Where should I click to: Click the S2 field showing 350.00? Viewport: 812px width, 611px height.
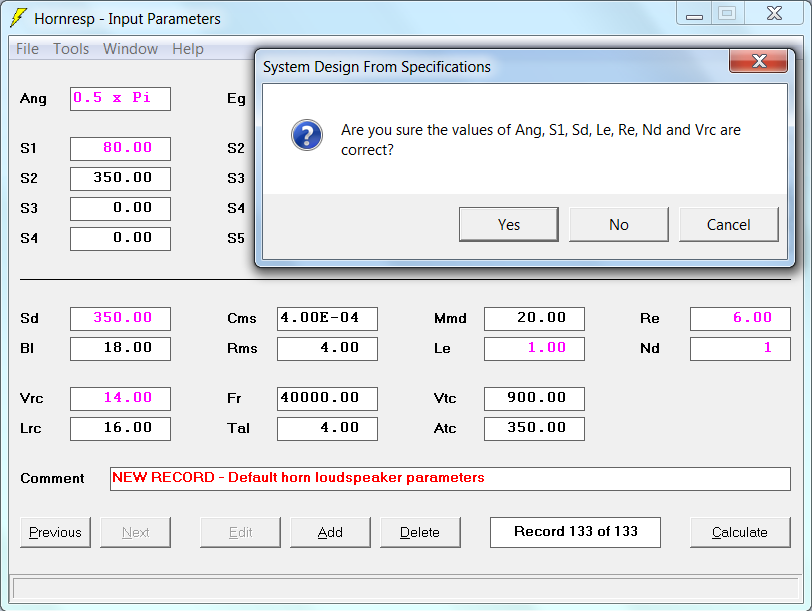(x=120, y=179)
